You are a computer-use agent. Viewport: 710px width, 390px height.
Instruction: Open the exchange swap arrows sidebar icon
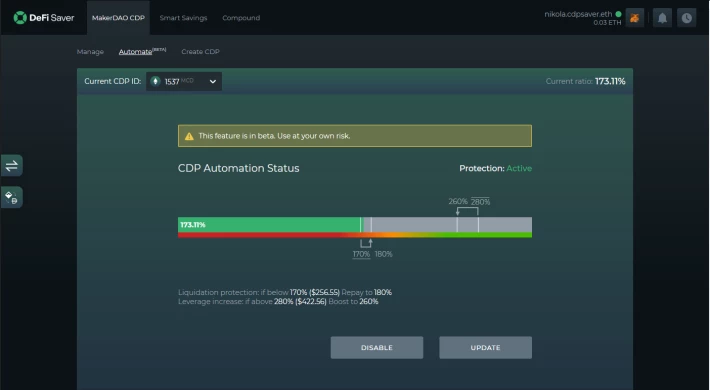point(12,166)
